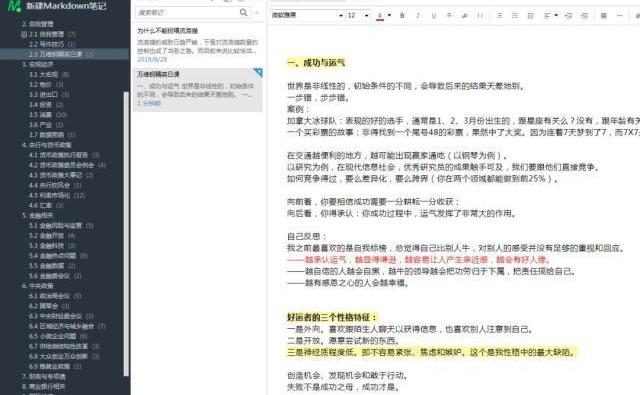This screenshot has width=640, height=395.
Task: Apply strikethrough from the formatting toolbar
Action: pyautogui.click(x=449, y=16)
